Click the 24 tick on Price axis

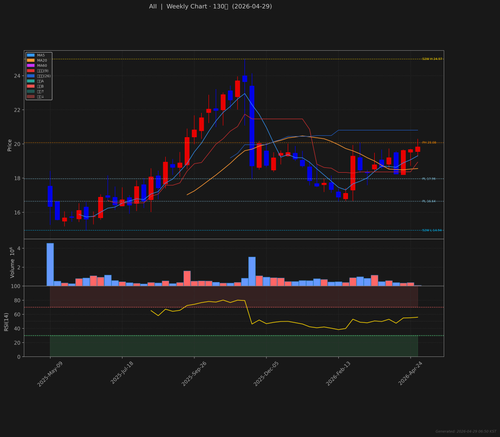point(17,76)
